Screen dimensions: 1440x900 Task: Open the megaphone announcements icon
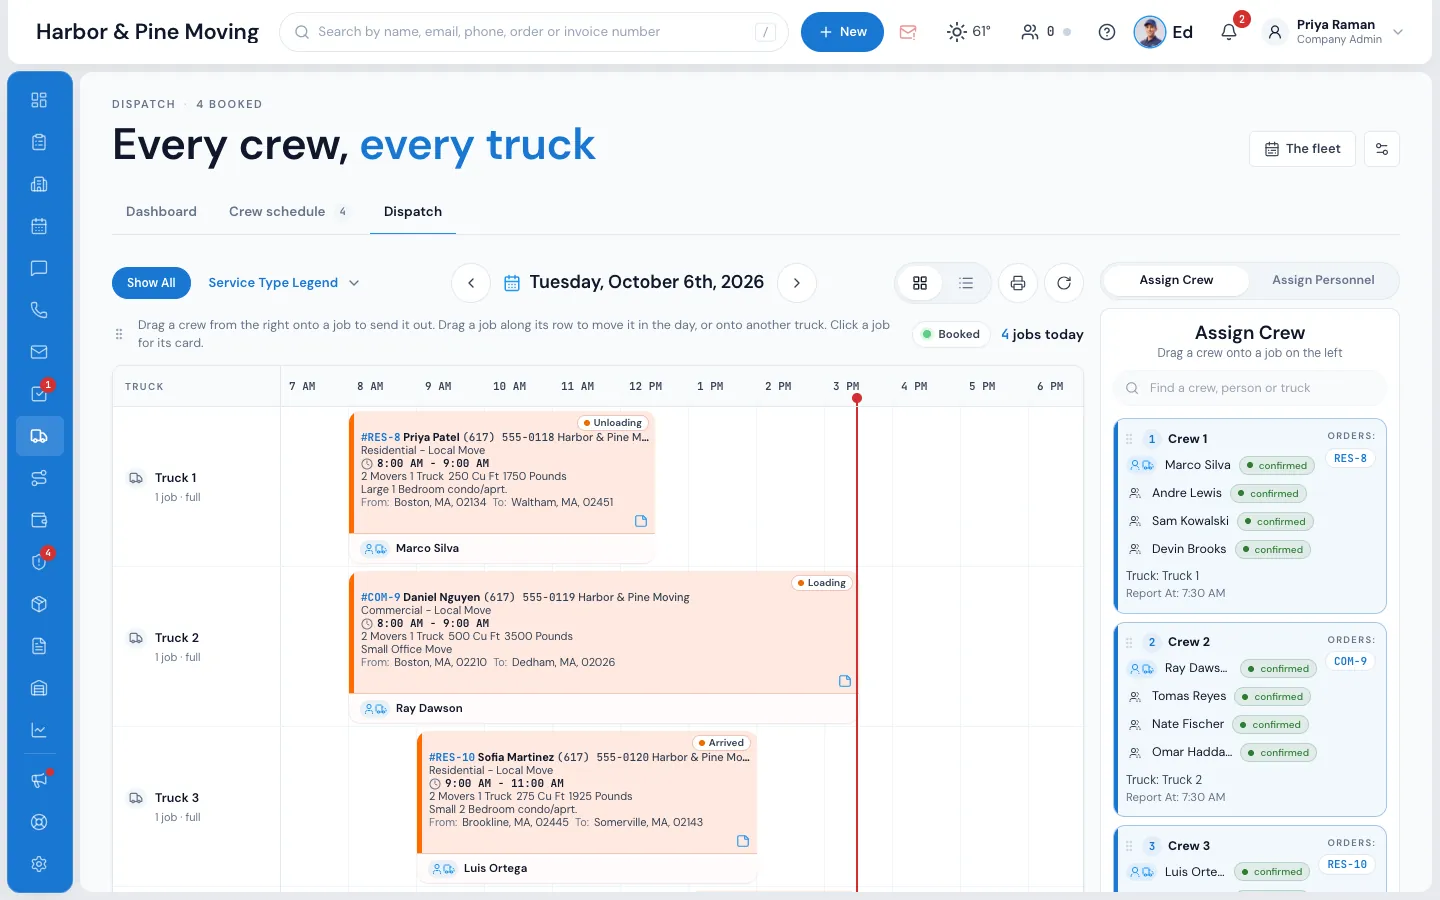tap(39, 780)
